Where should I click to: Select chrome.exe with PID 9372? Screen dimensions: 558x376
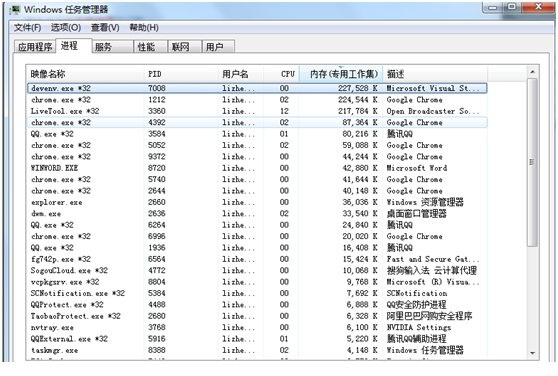pos(257,157)
